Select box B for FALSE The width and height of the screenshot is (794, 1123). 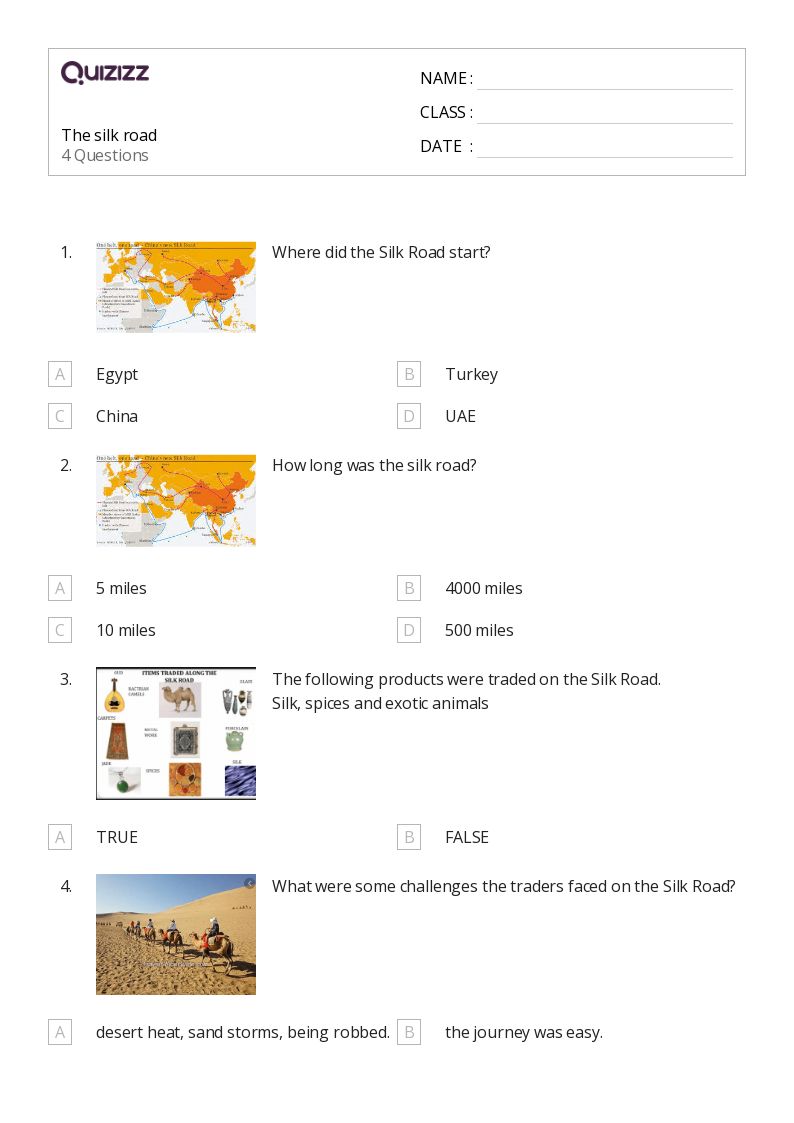pyautogui.click(x=409, y=837)
